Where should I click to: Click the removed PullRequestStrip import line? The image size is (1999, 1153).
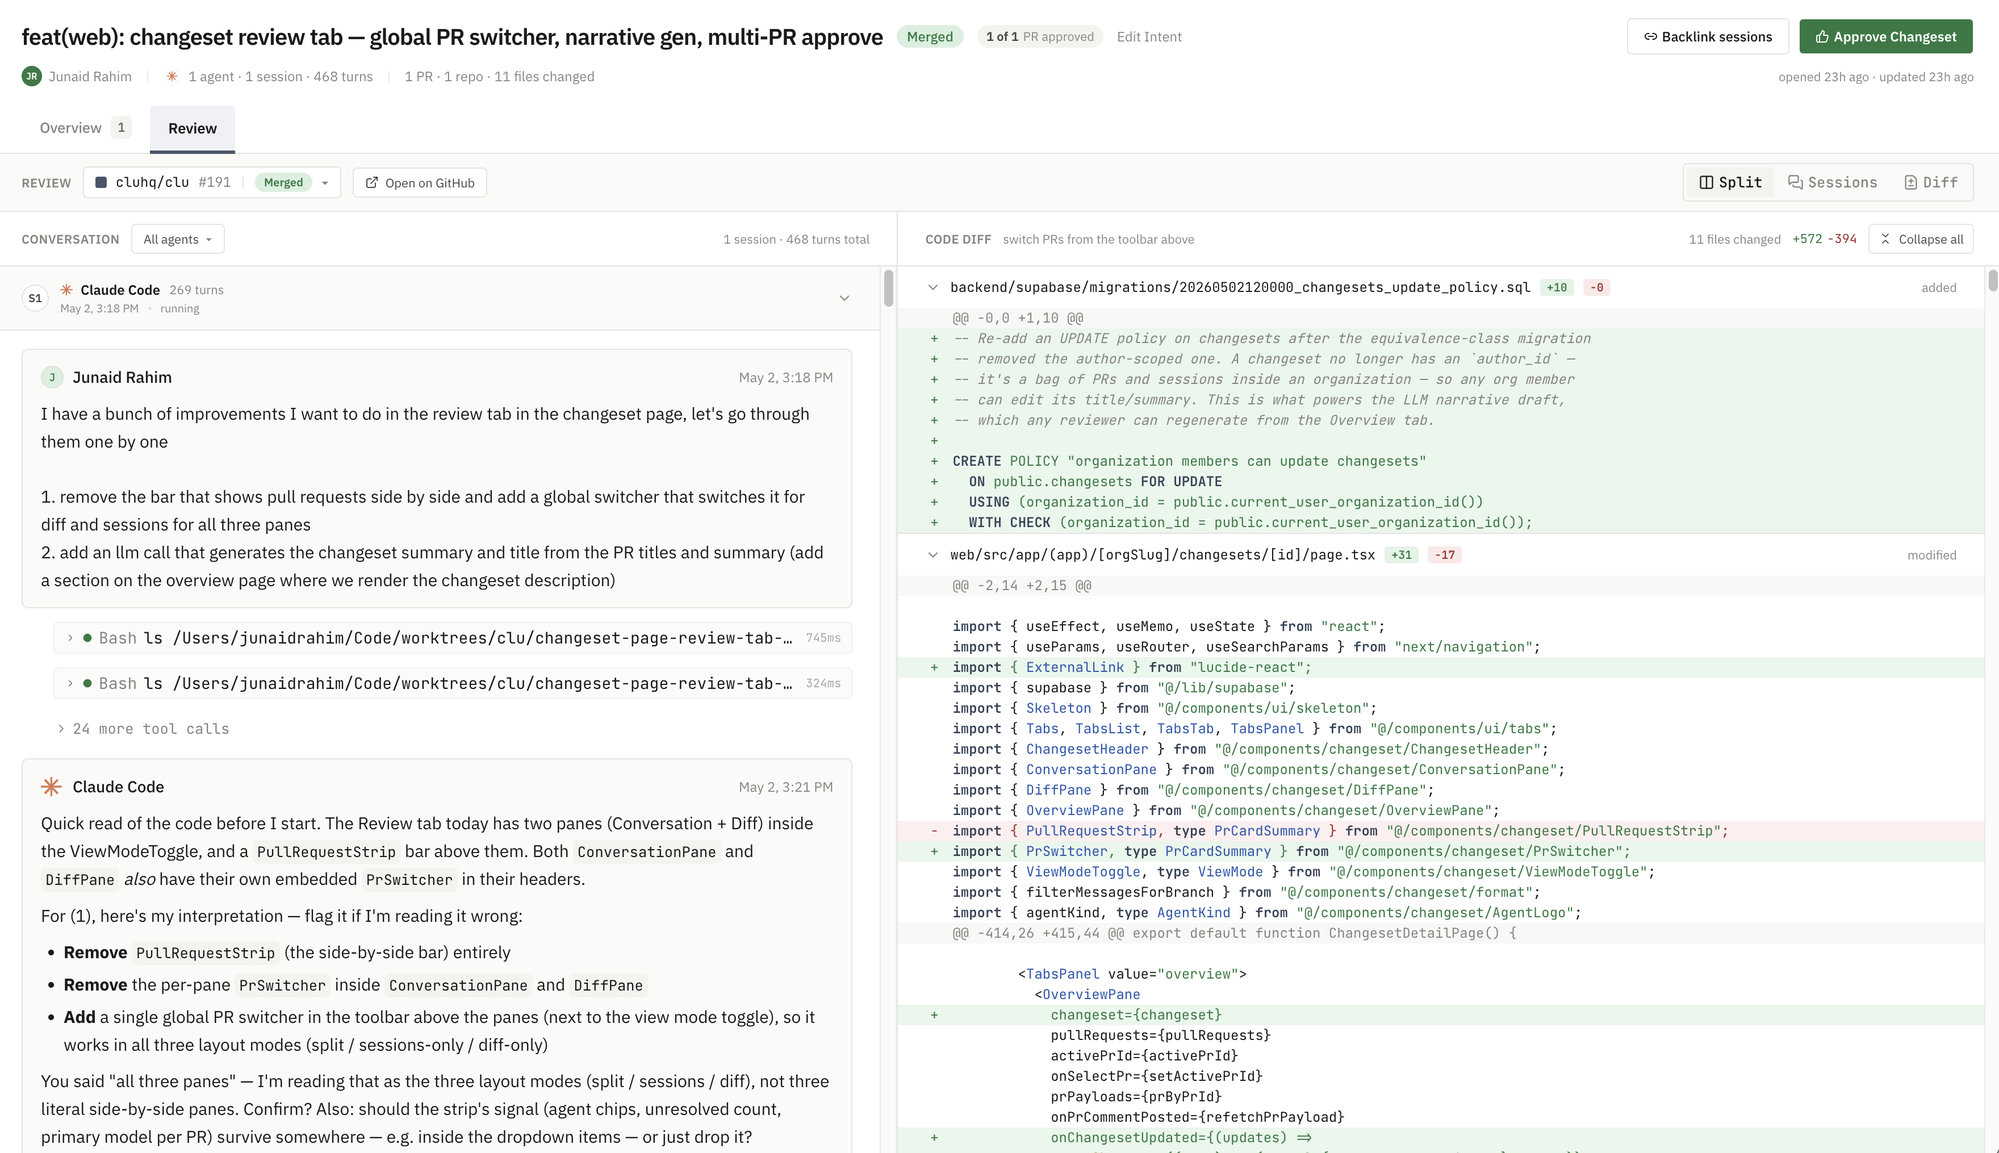pyautogui.click(x=1440, y=831)
